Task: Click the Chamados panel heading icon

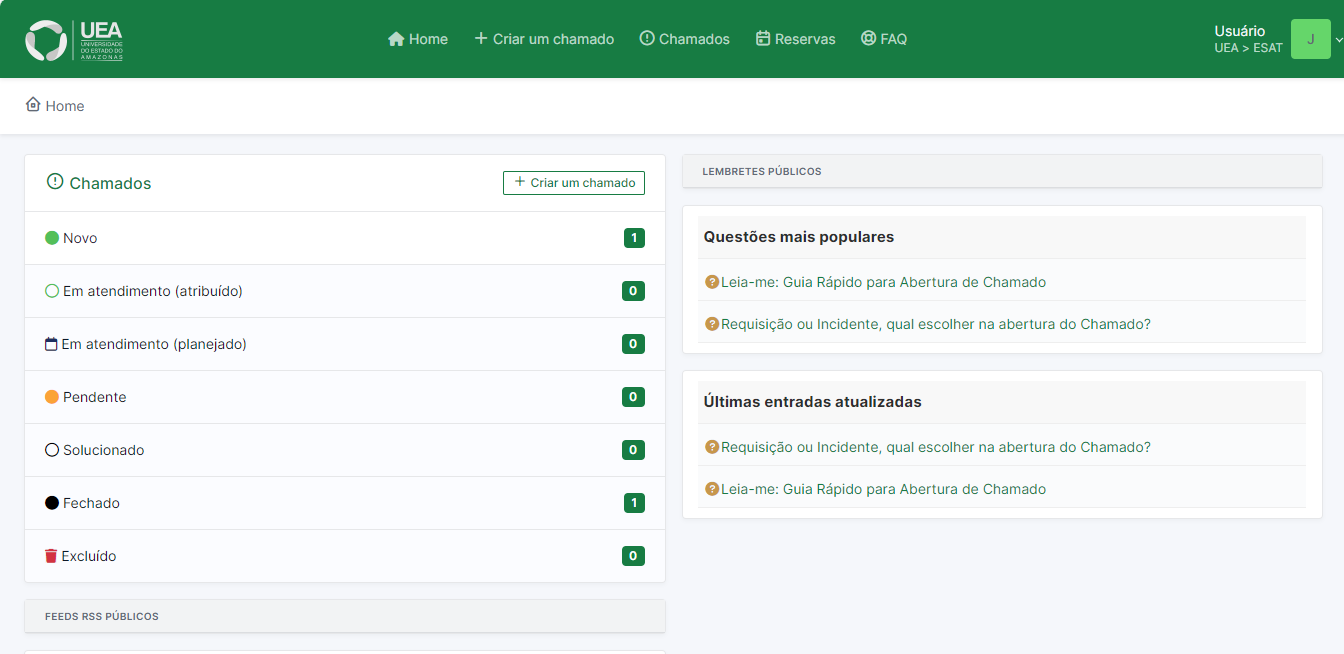Action: tap(55, 182)
